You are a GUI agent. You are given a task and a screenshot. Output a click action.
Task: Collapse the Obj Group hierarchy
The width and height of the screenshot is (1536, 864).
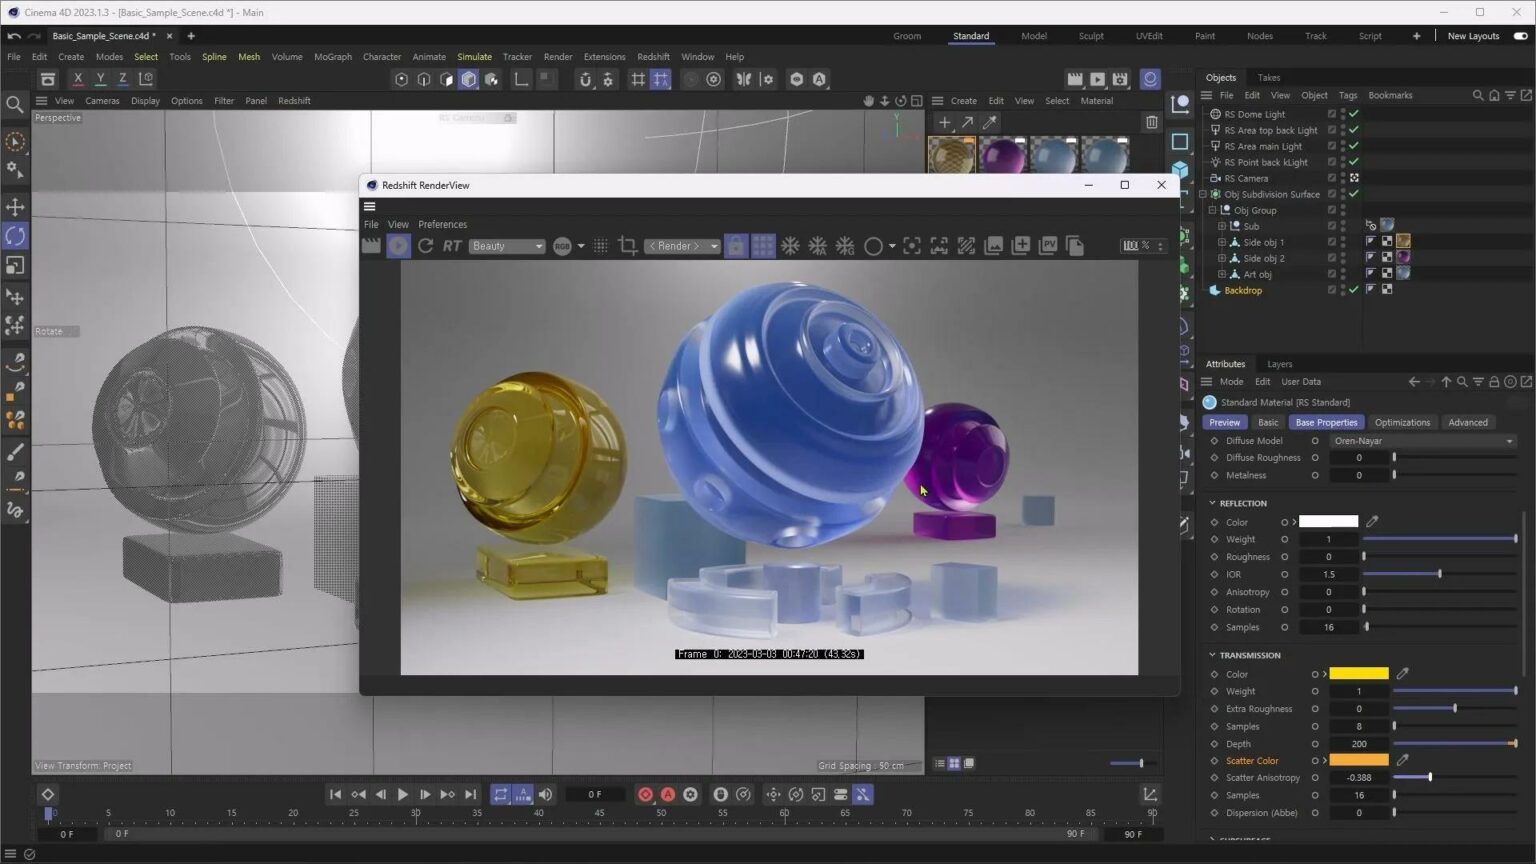click(x=1212, y=210)
